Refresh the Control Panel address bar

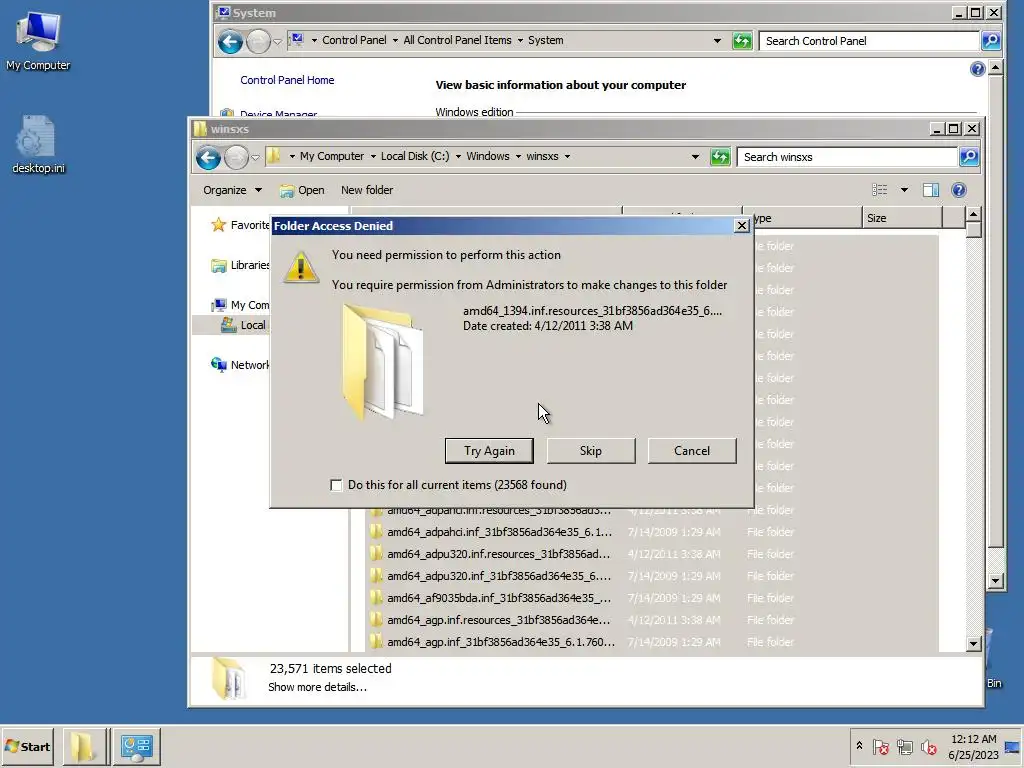(x=742, y=41)
